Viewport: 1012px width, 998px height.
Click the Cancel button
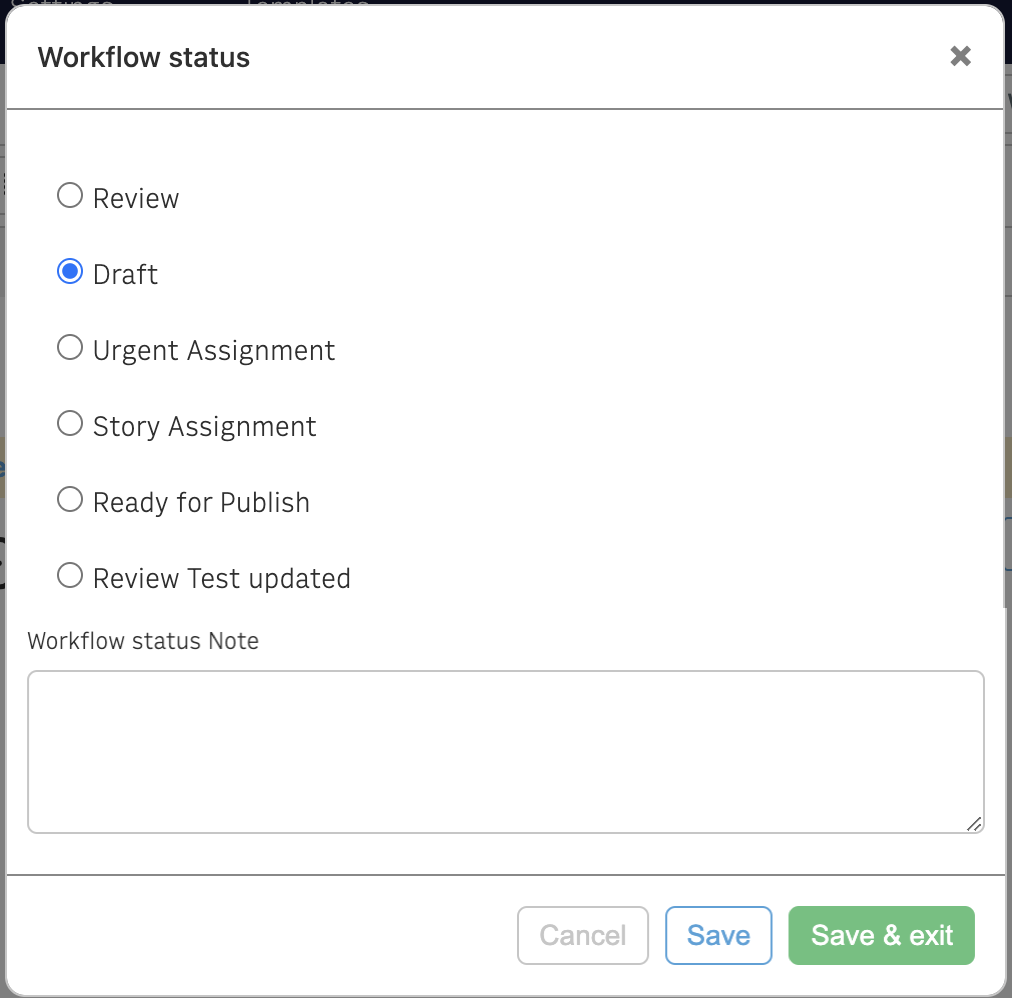(582, 935)
